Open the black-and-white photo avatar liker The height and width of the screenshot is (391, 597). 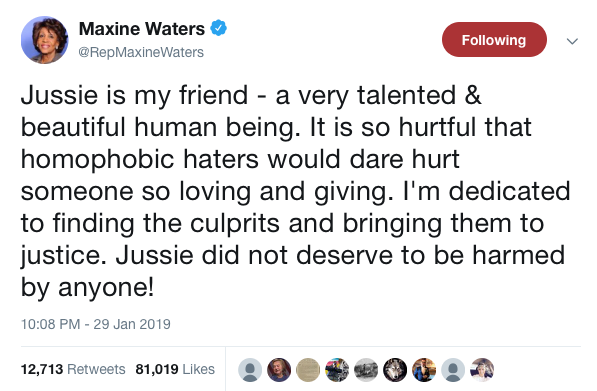click(366, 370)
